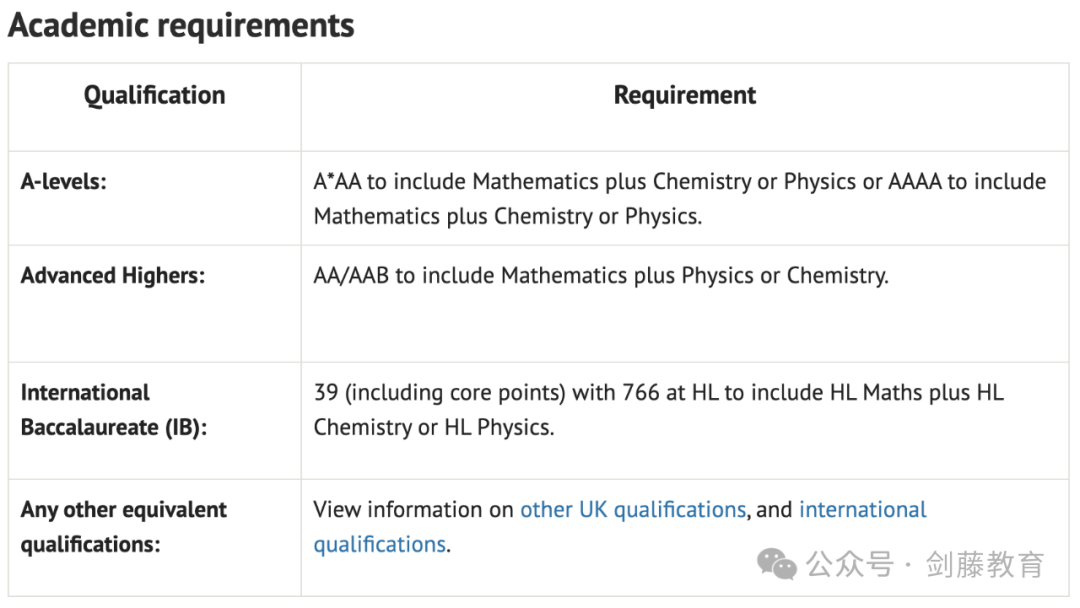Image resolution: width=1080 pixels, height=608 pixels.
Task: Select the Requirement column header
Action: (x=685, y=95)
